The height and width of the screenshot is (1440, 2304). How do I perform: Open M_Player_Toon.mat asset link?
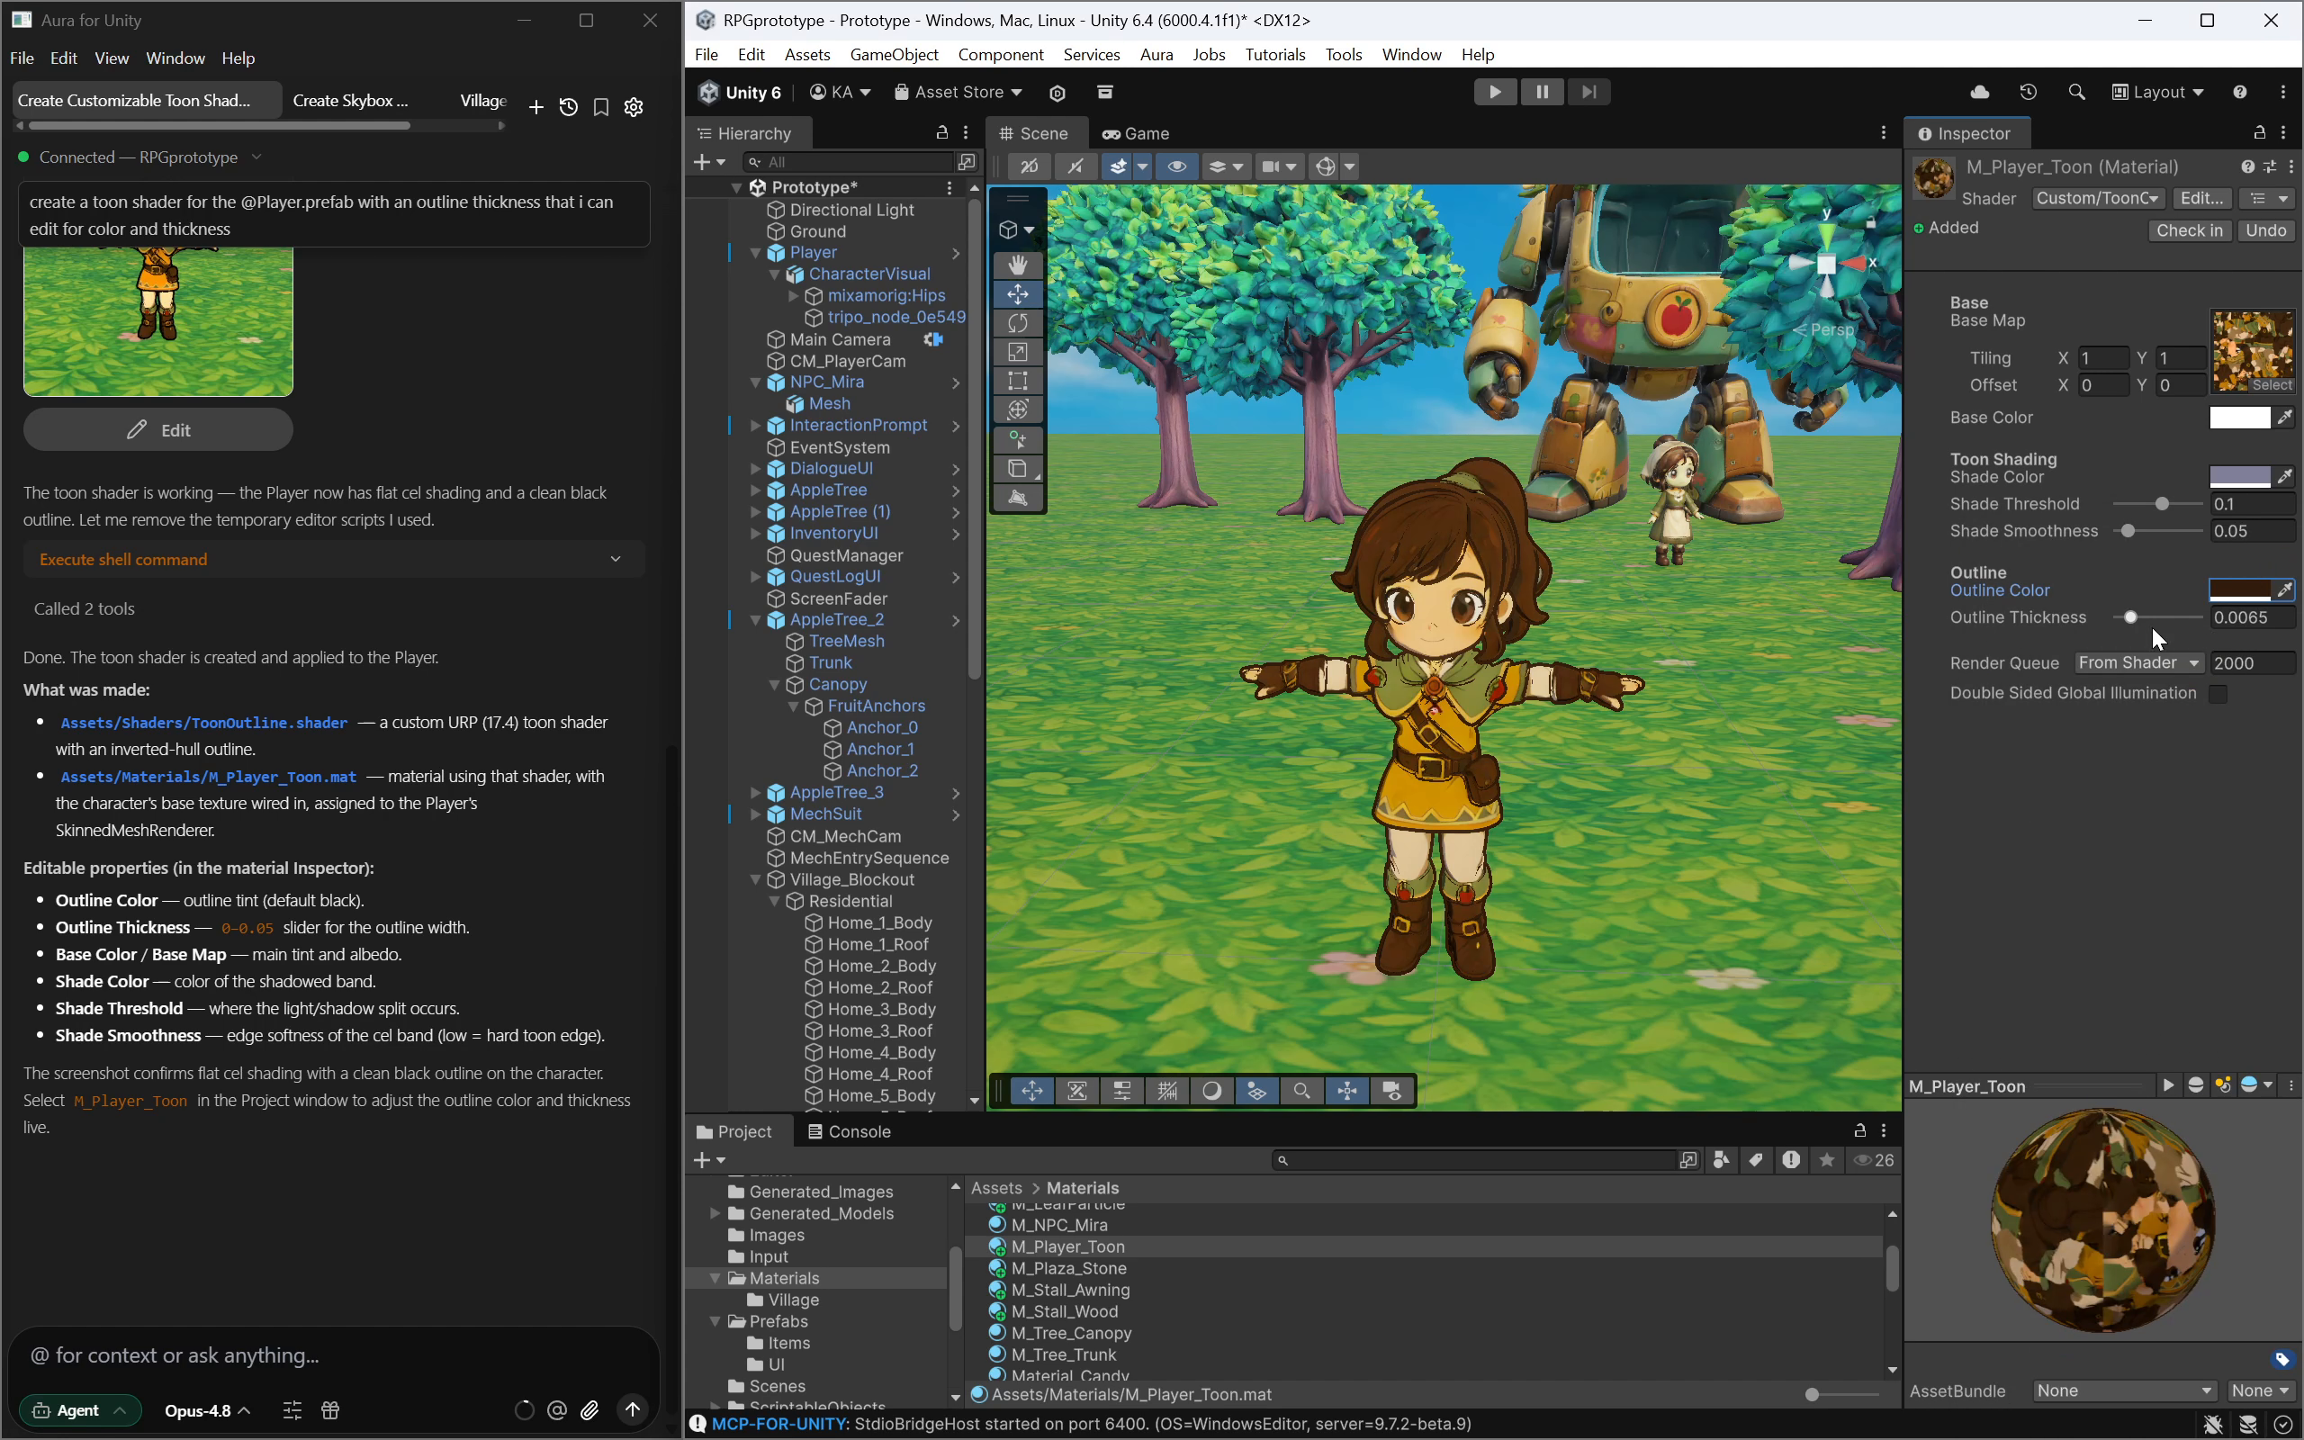[208, 776]
